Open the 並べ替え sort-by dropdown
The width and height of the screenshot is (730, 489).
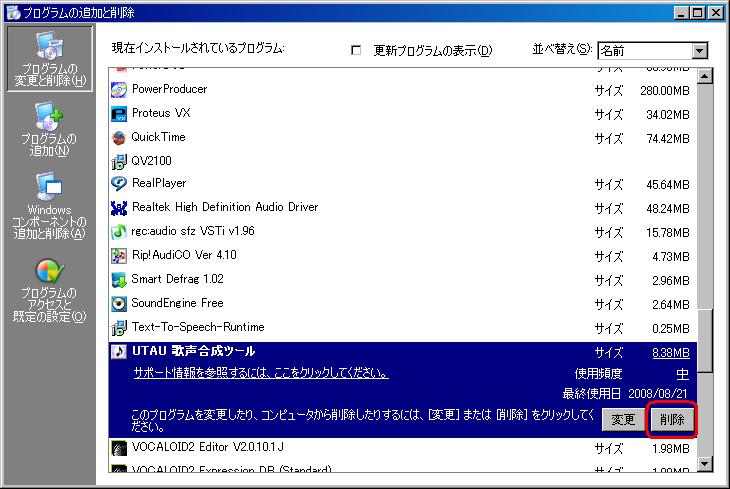point(652,50)
